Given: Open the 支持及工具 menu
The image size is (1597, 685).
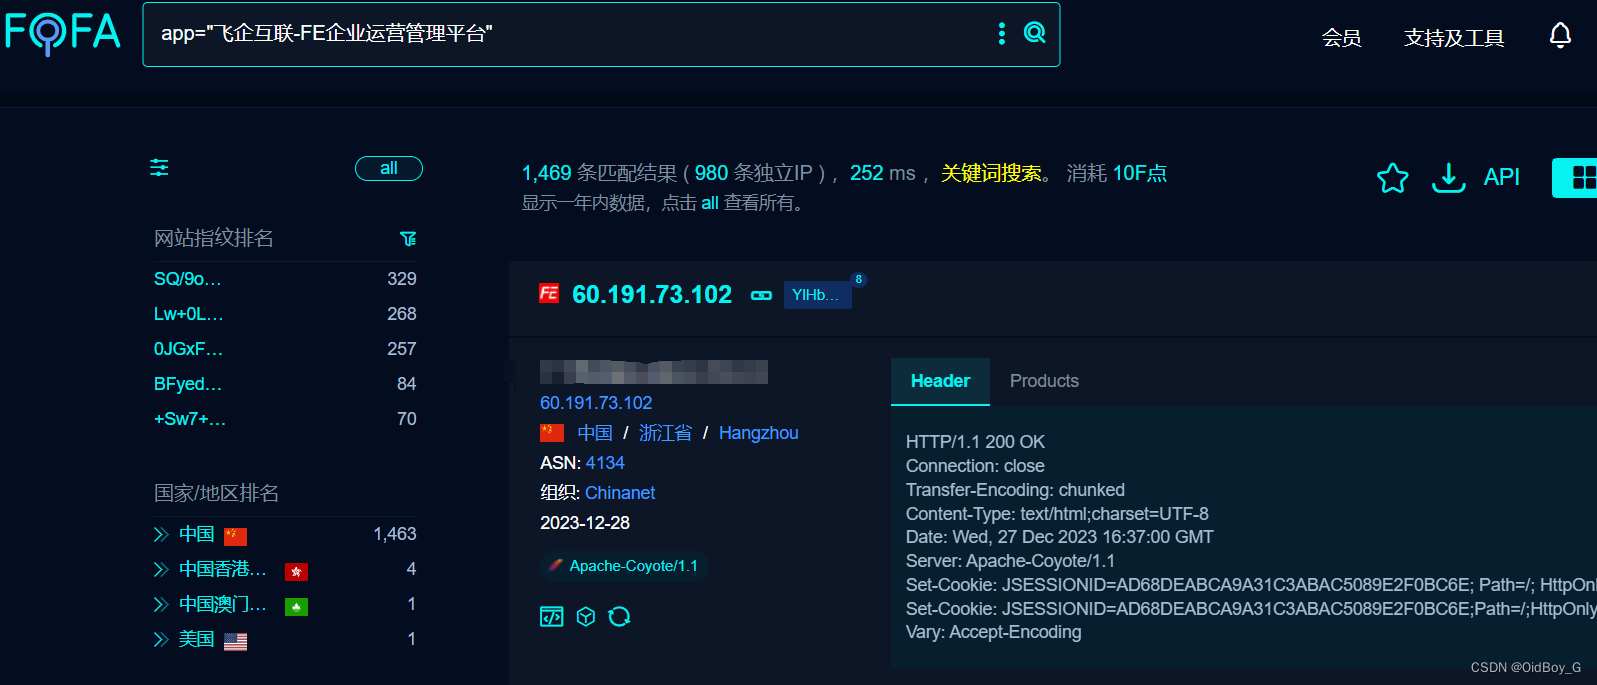Looking at the screenshot, I should pos(1454,38).
